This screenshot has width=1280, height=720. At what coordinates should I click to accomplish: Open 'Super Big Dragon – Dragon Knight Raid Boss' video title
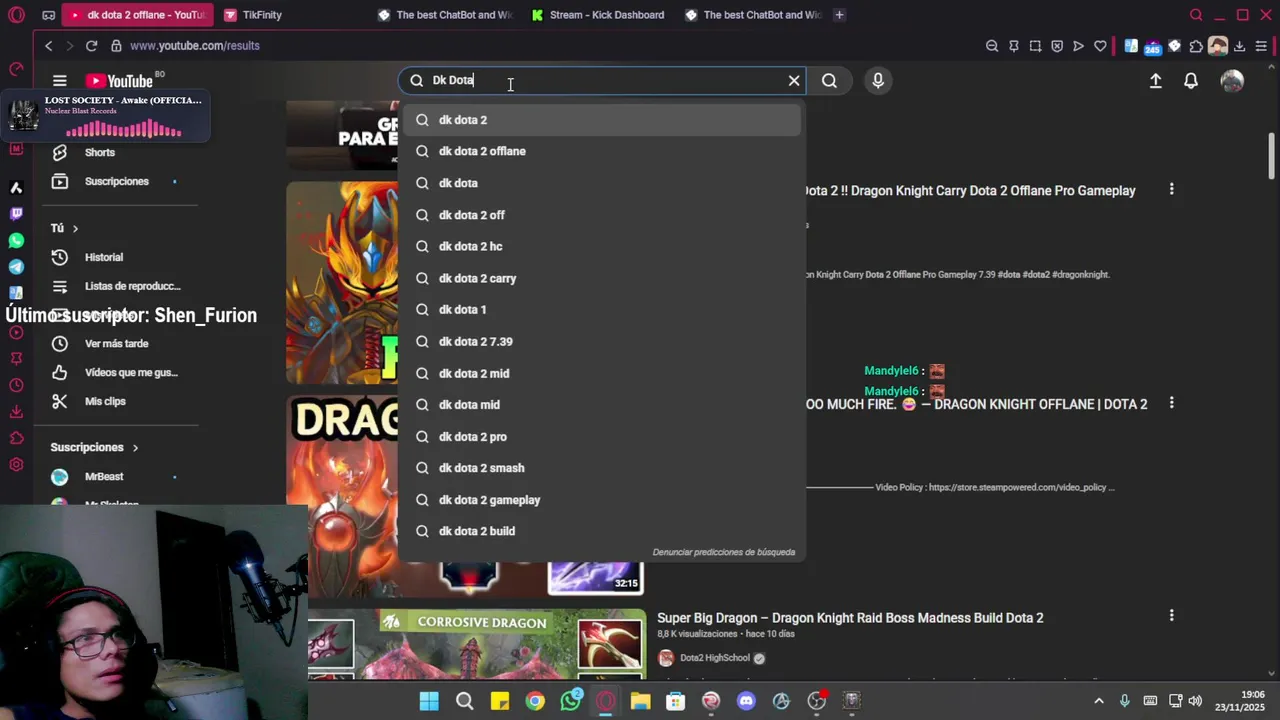[850, 618]
